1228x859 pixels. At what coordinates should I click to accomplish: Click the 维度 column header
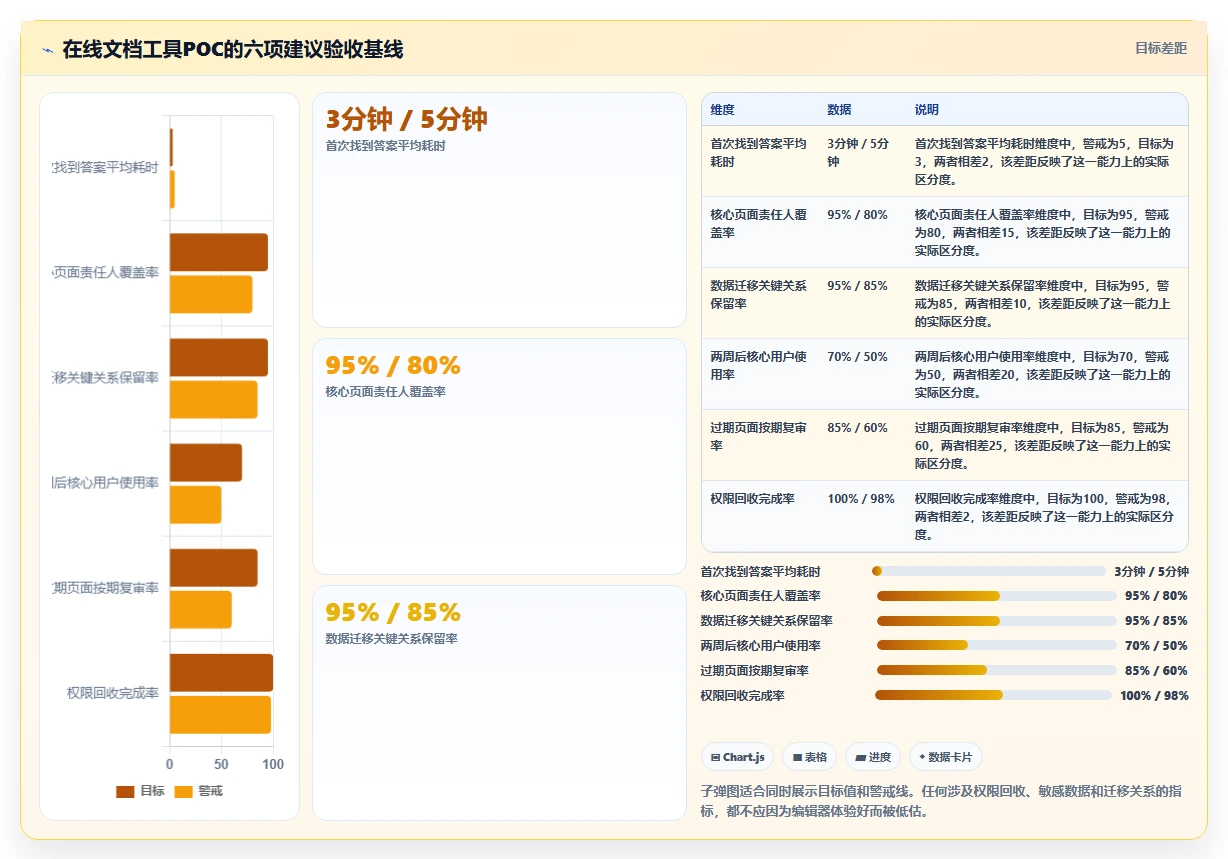(x=722, y=110)
